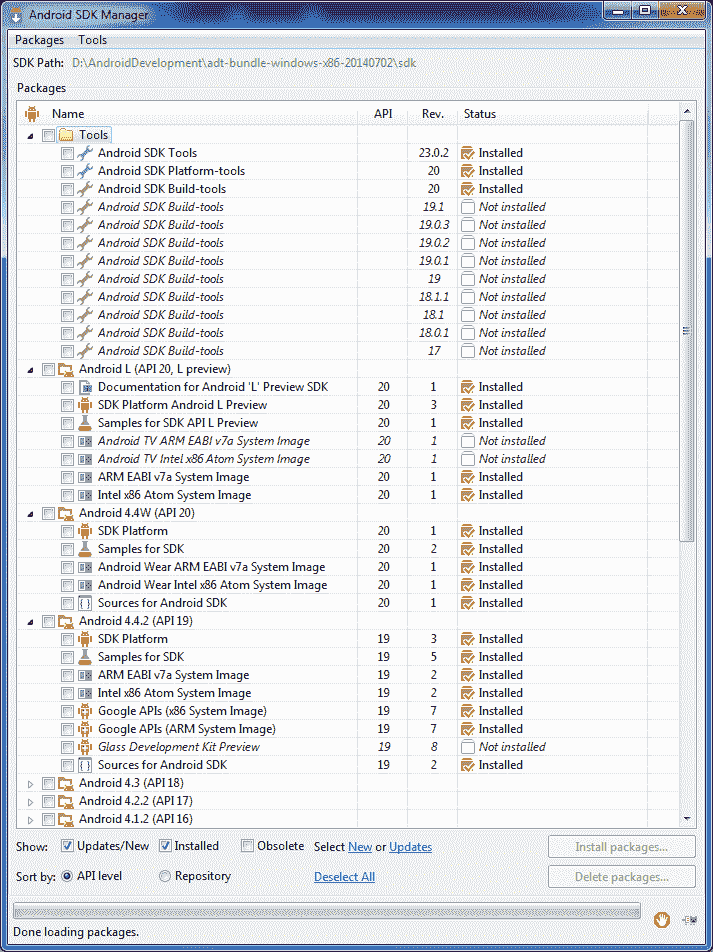Check the Android SDK Build-tools 19.0.3 checkbox

click(67, 225)
